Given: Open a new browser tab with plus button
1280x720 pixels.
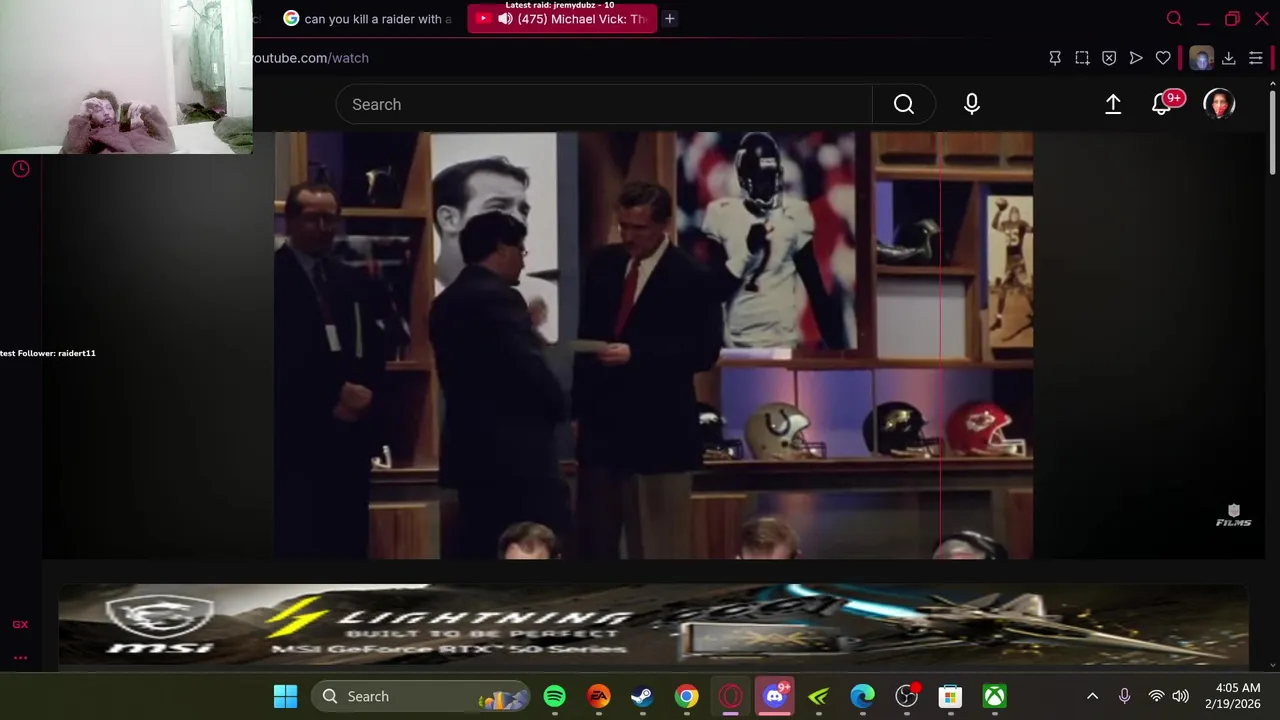Looking at the screenshot, I should tap(670, 19).
